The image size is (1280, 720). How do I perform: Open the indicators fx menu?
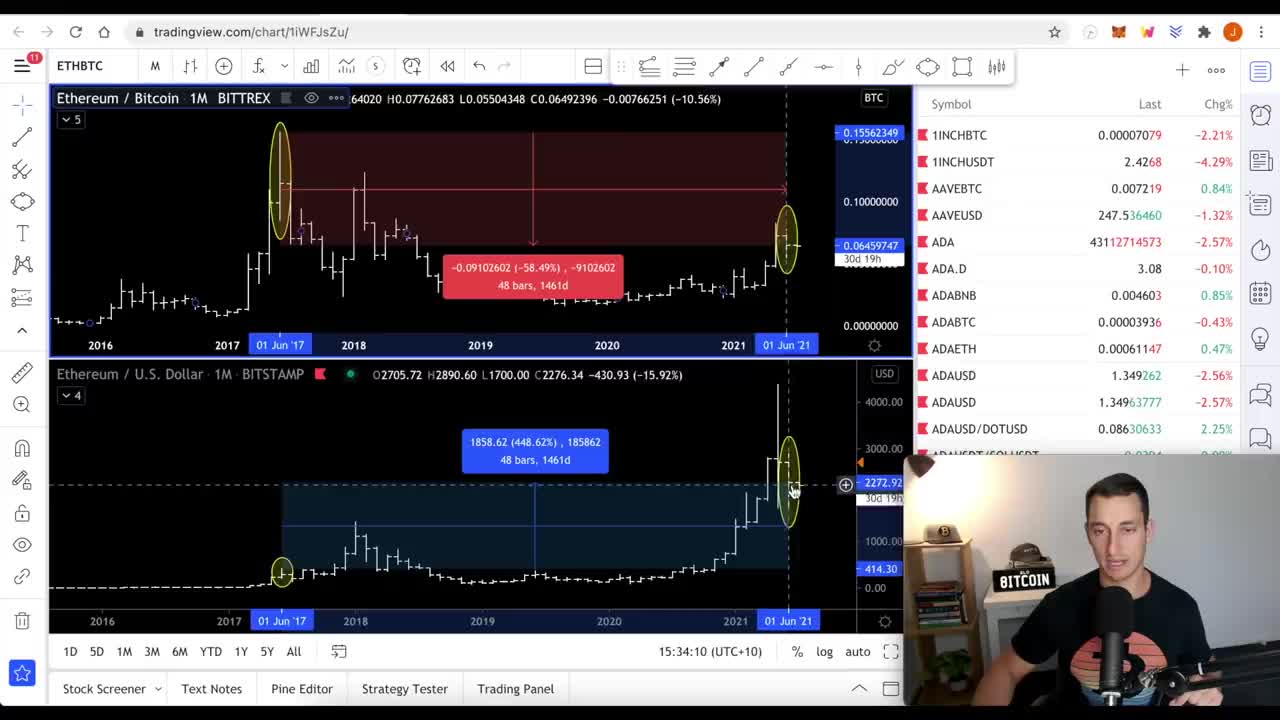point(258,66)
